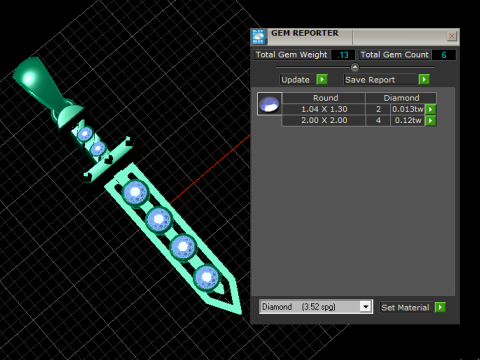Click the Save Report button label
The image size is (480, 360).
(380, 80)
